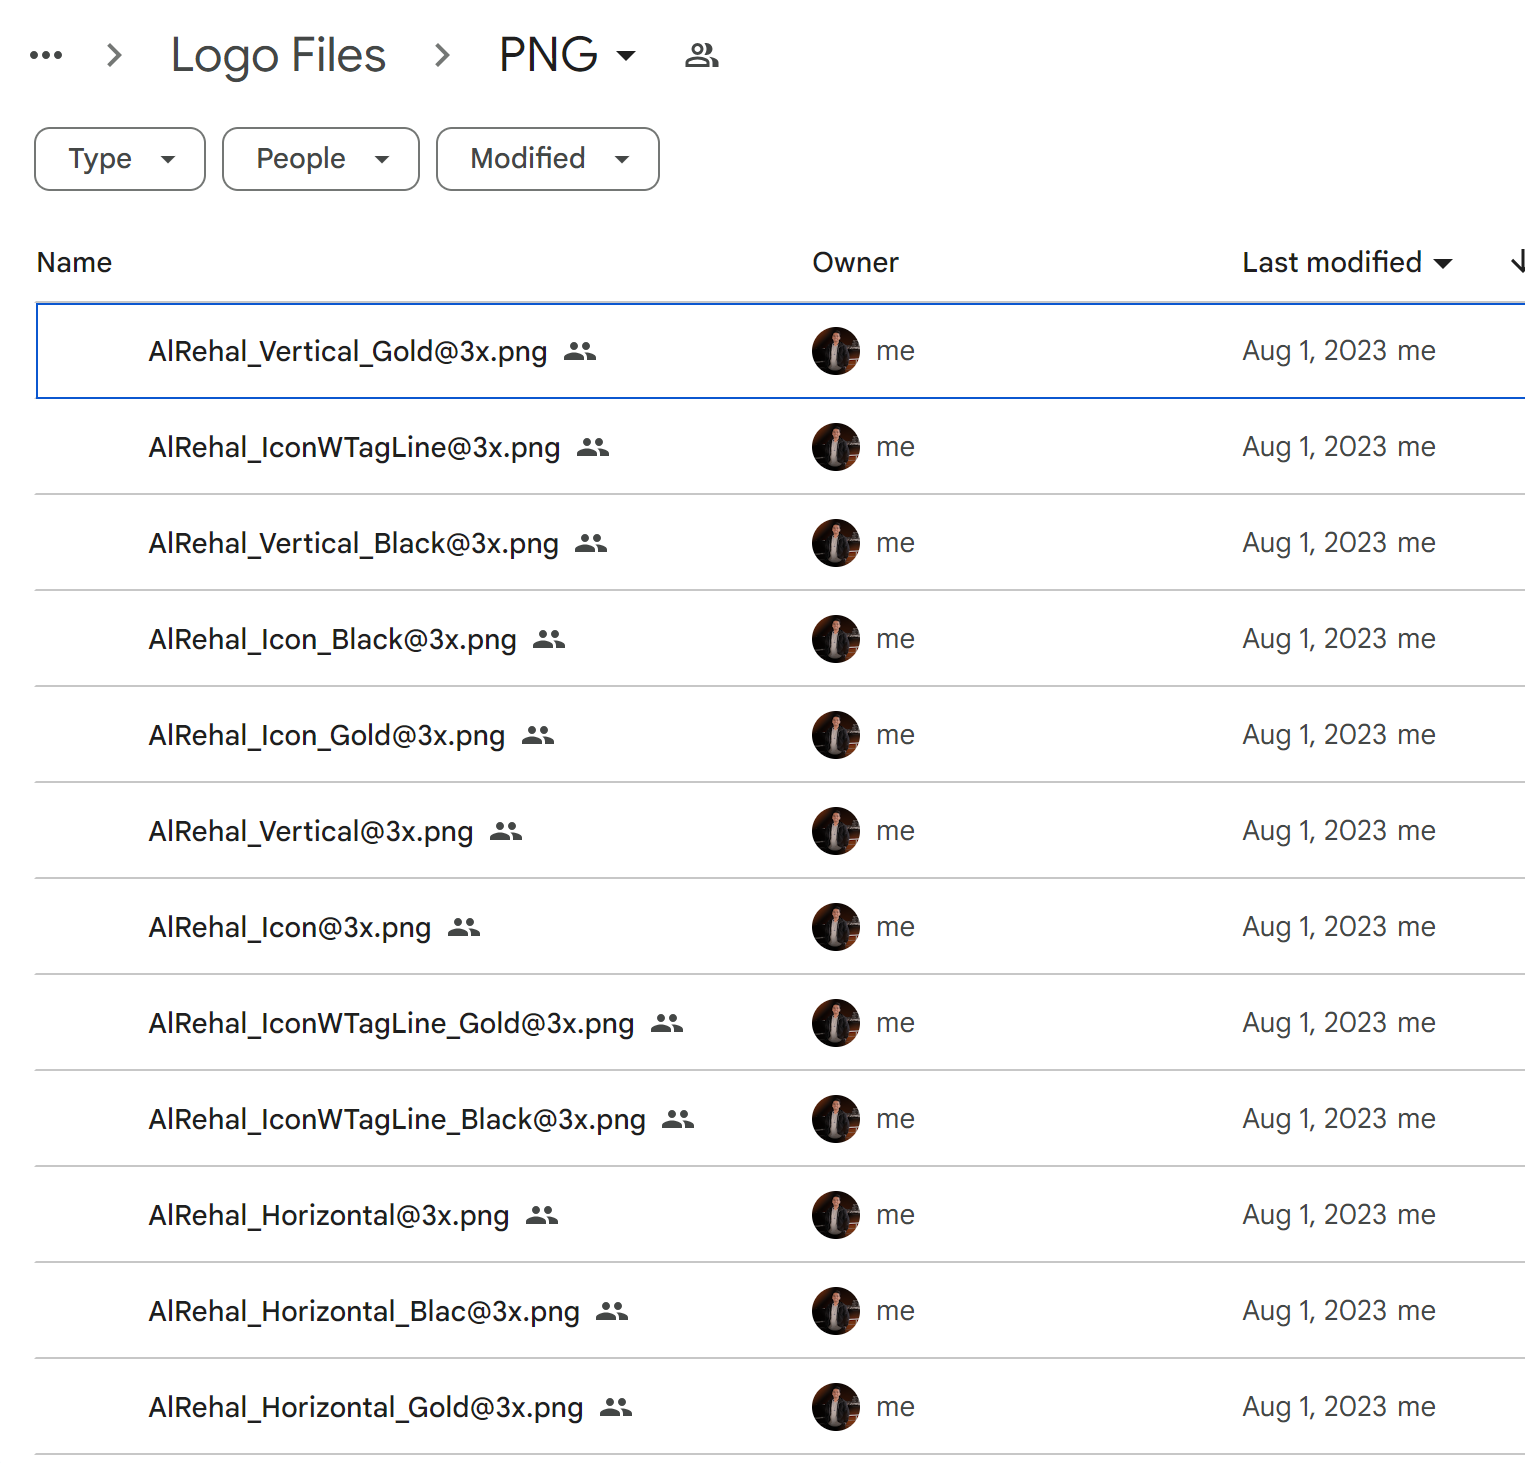Click shared icon next to AlRehal_Horizontal_Gold@3x.png
The width and height of the screenshot is (1525, 1463).
(x=616, y=1407)
